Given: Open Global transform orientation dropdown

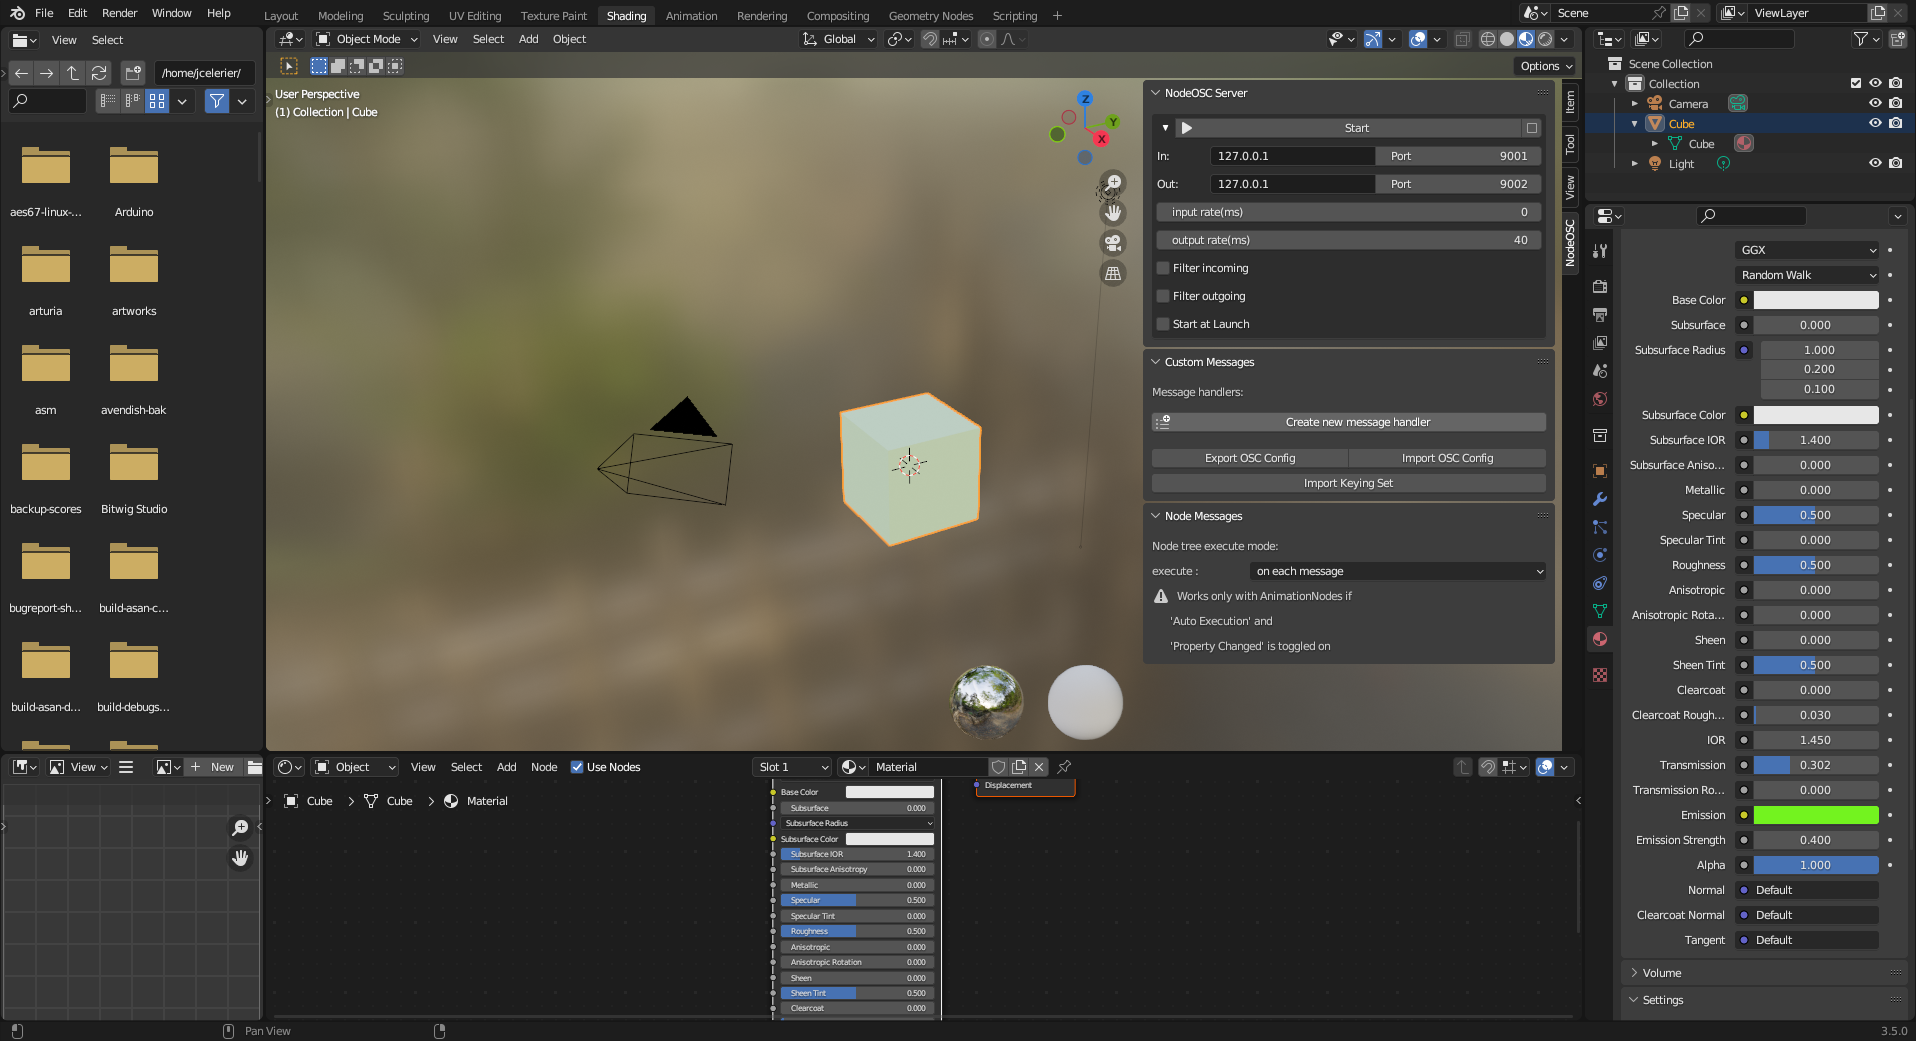Looking at the screenshot, I should tap(839, 39).
